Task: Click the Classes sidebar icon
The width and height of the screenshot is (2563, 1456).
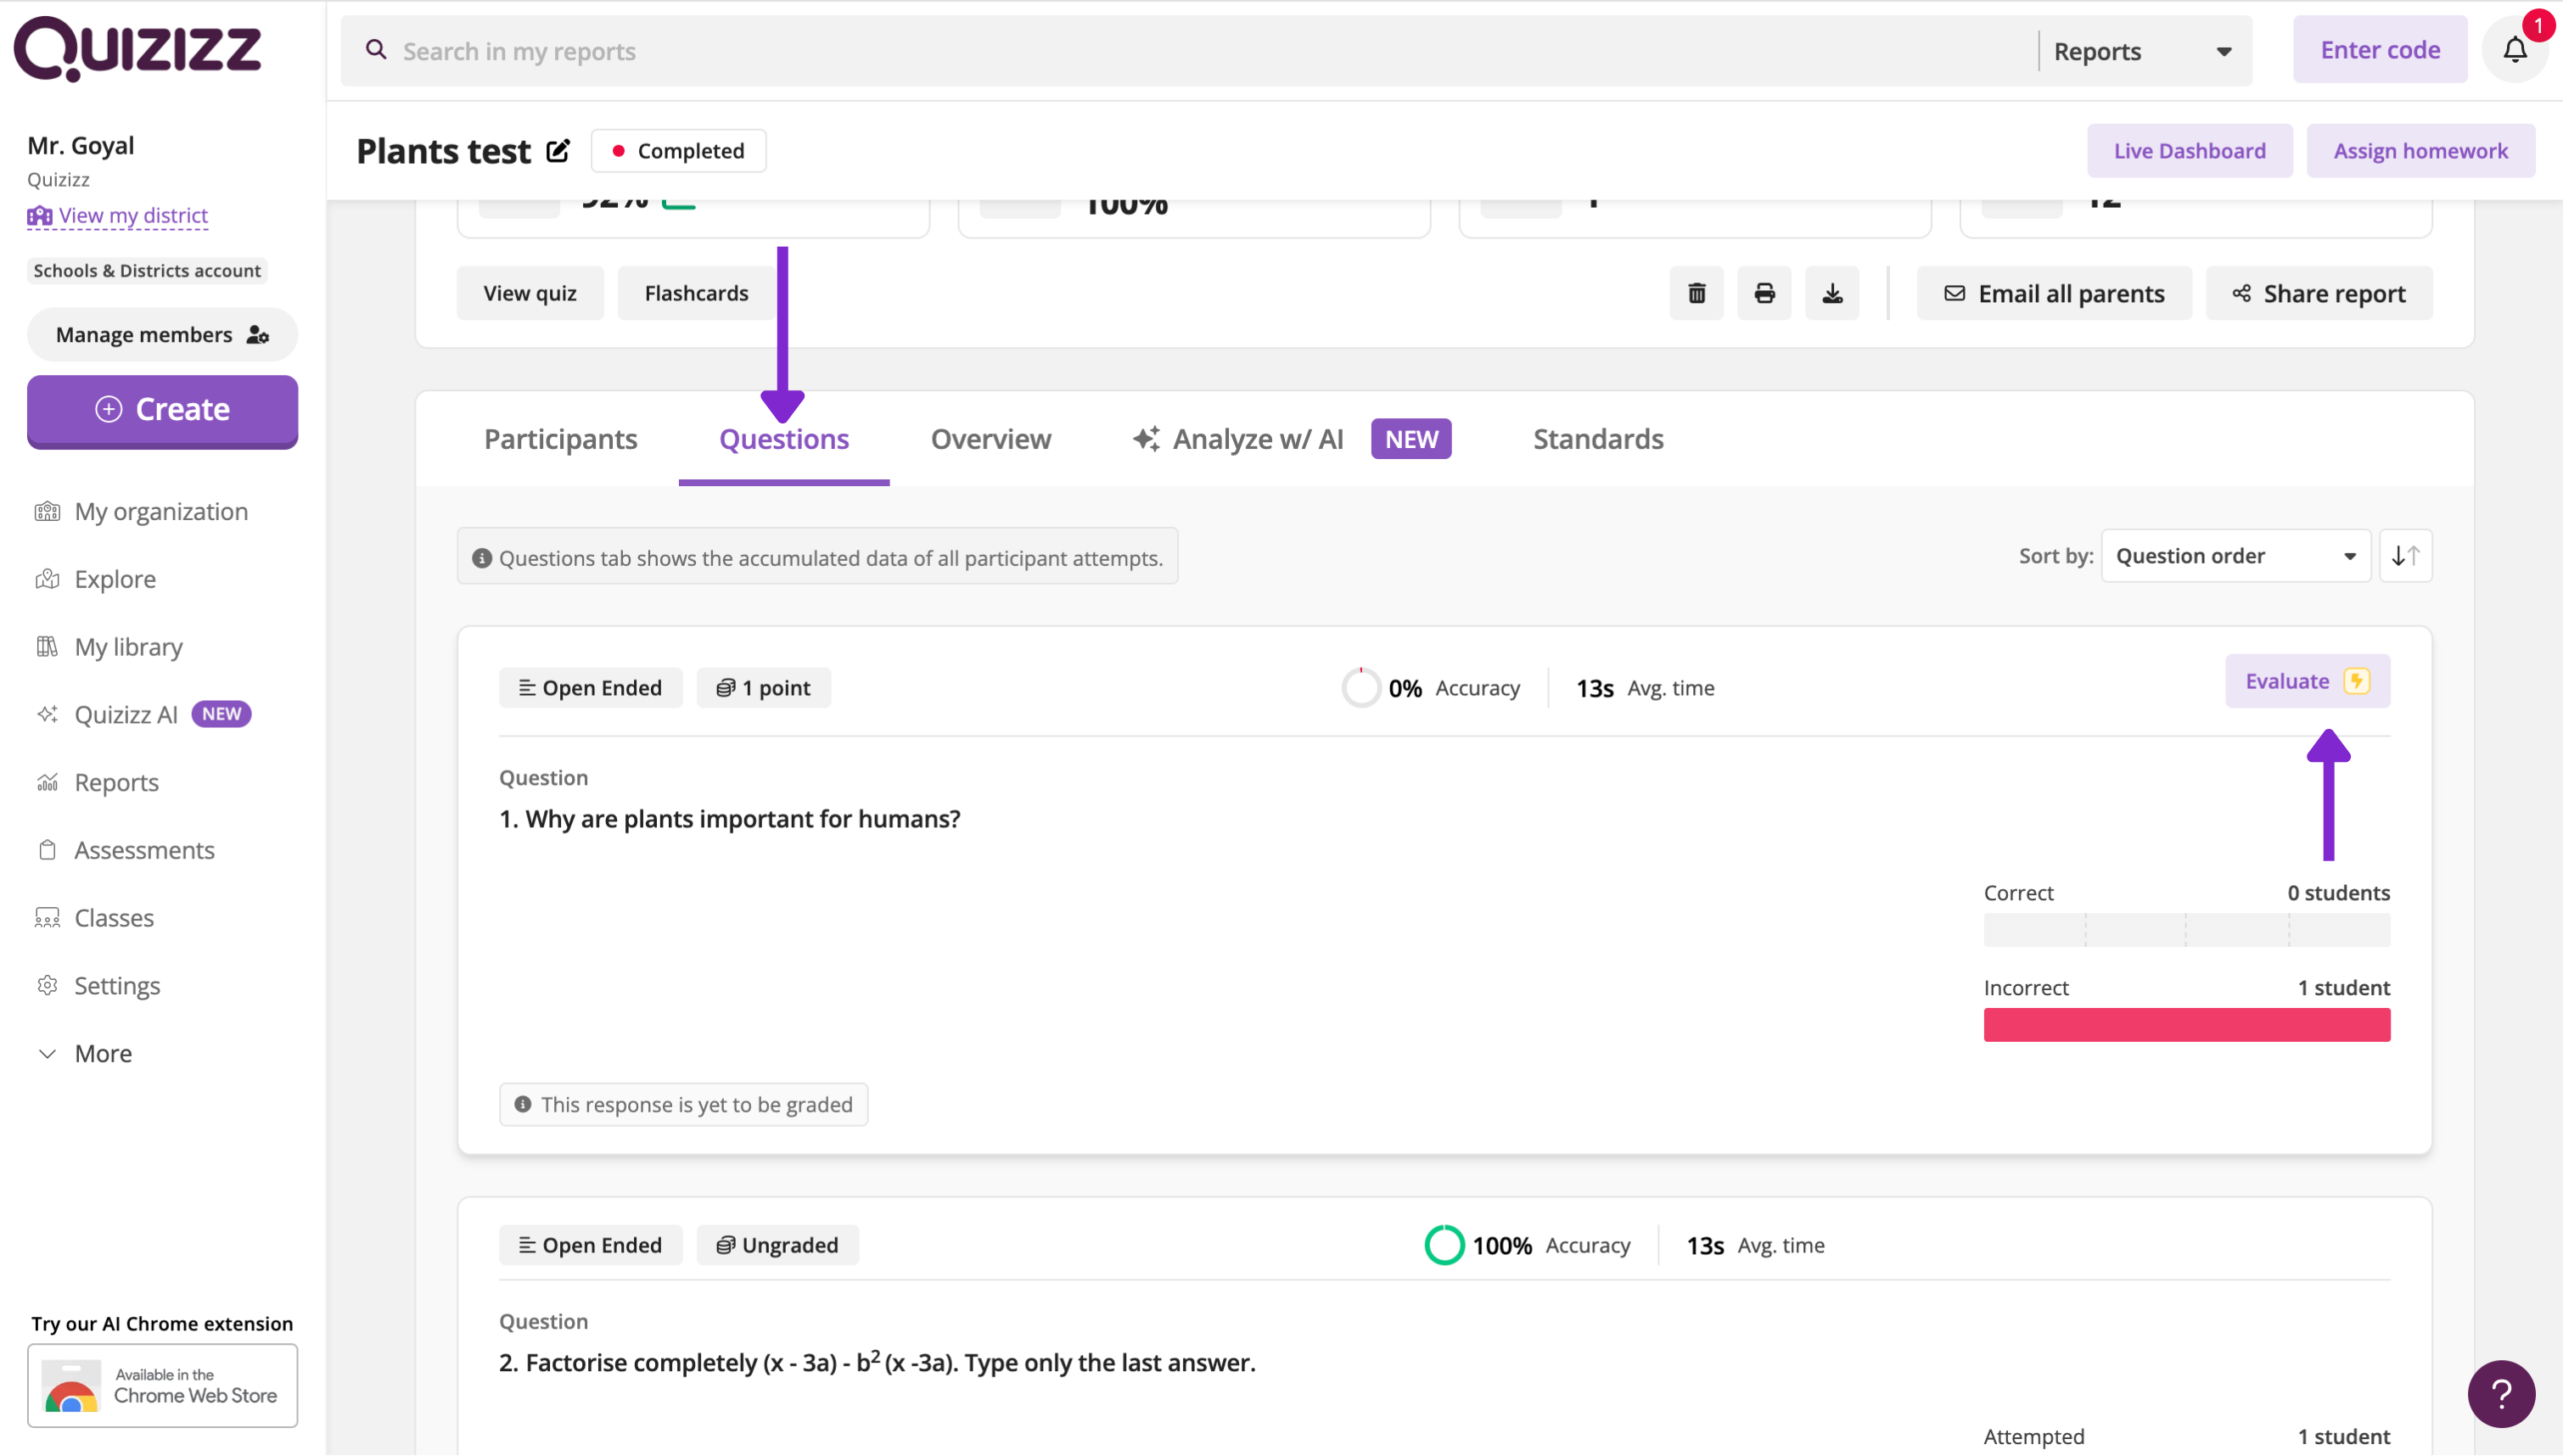Action: 47,918
